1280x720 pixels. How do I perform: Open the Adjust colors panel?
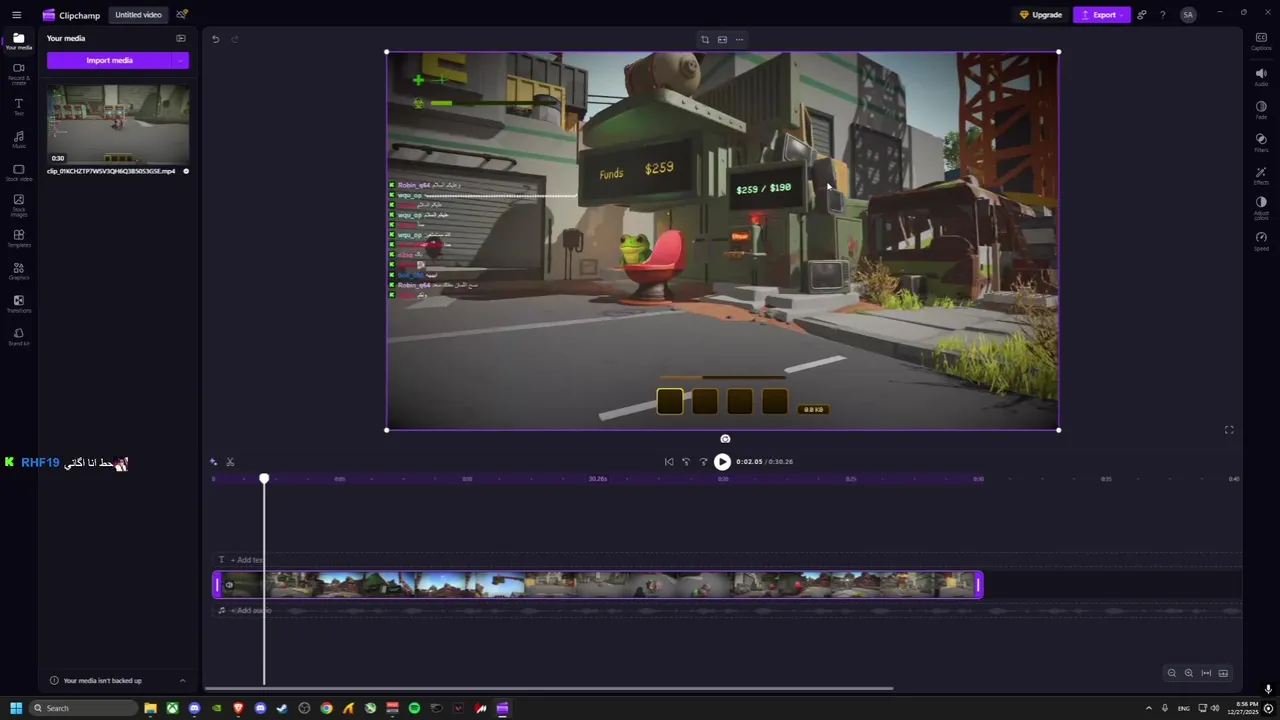[x=1261, y=208]
